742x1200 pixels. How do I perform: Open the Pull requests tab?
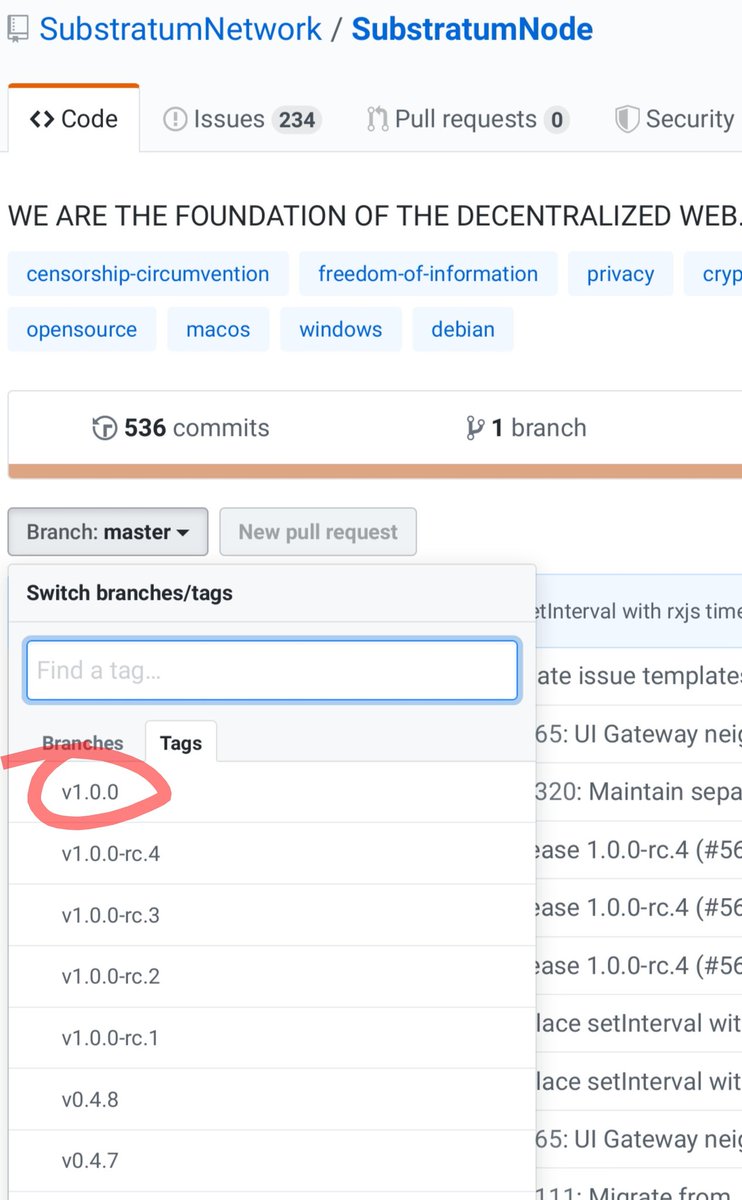[467, 119]
